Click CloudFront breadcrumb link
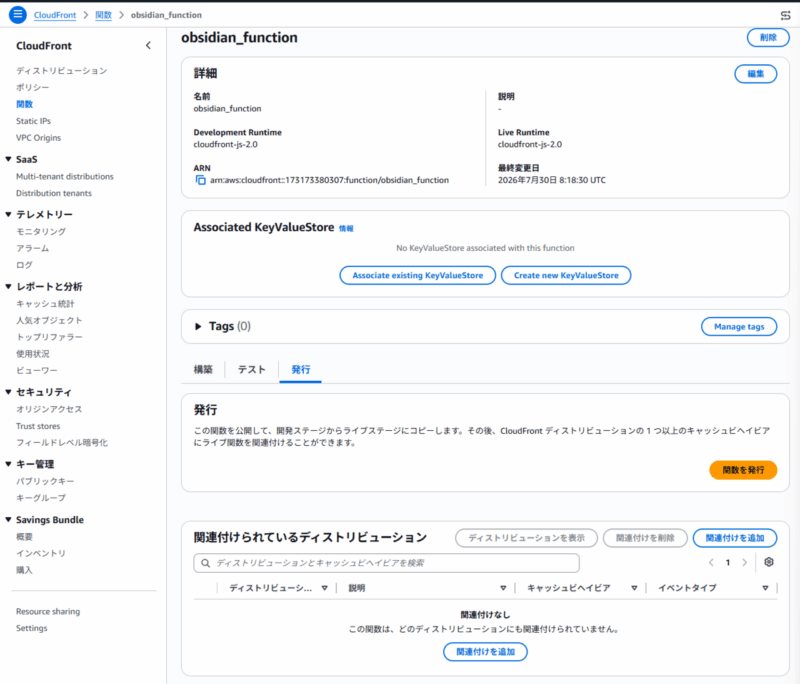Image resolution: width=800 pixels, height=684 pixels. point(55,15)
